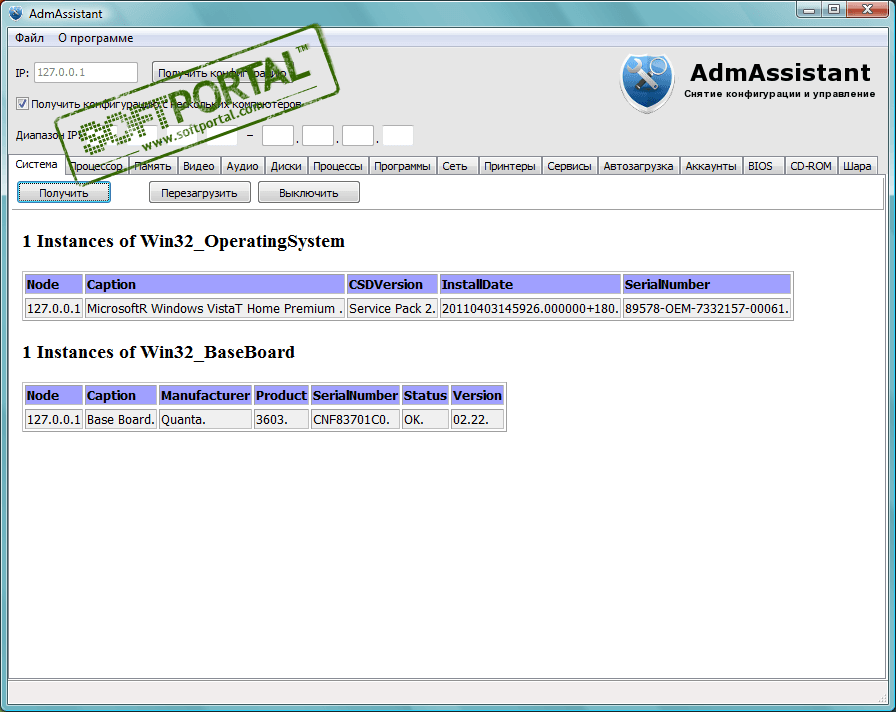
Task: Click the 3603. product cell
Action: click(281, 419)
